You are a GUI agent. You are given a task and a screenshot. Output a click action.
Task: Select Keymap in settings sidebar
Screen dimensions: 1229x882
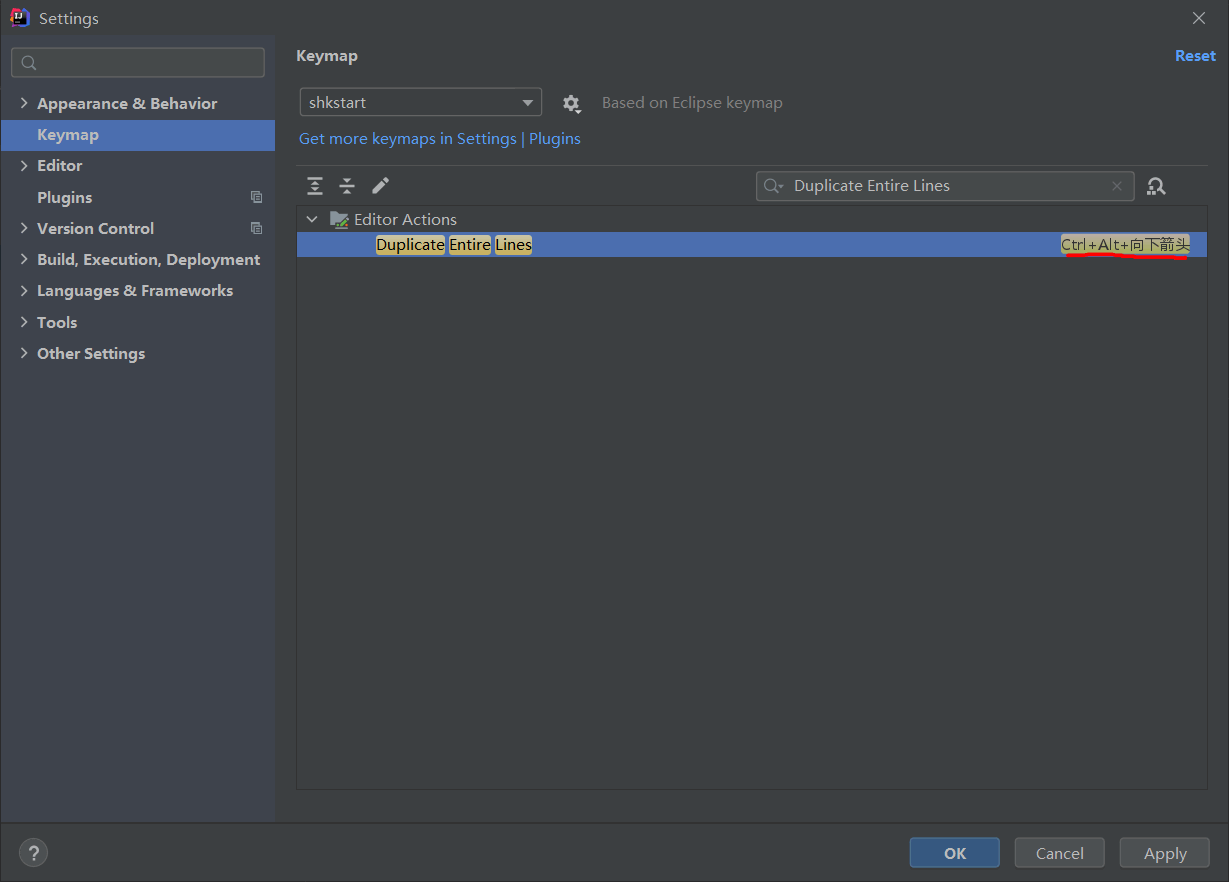tap(138, 135)
